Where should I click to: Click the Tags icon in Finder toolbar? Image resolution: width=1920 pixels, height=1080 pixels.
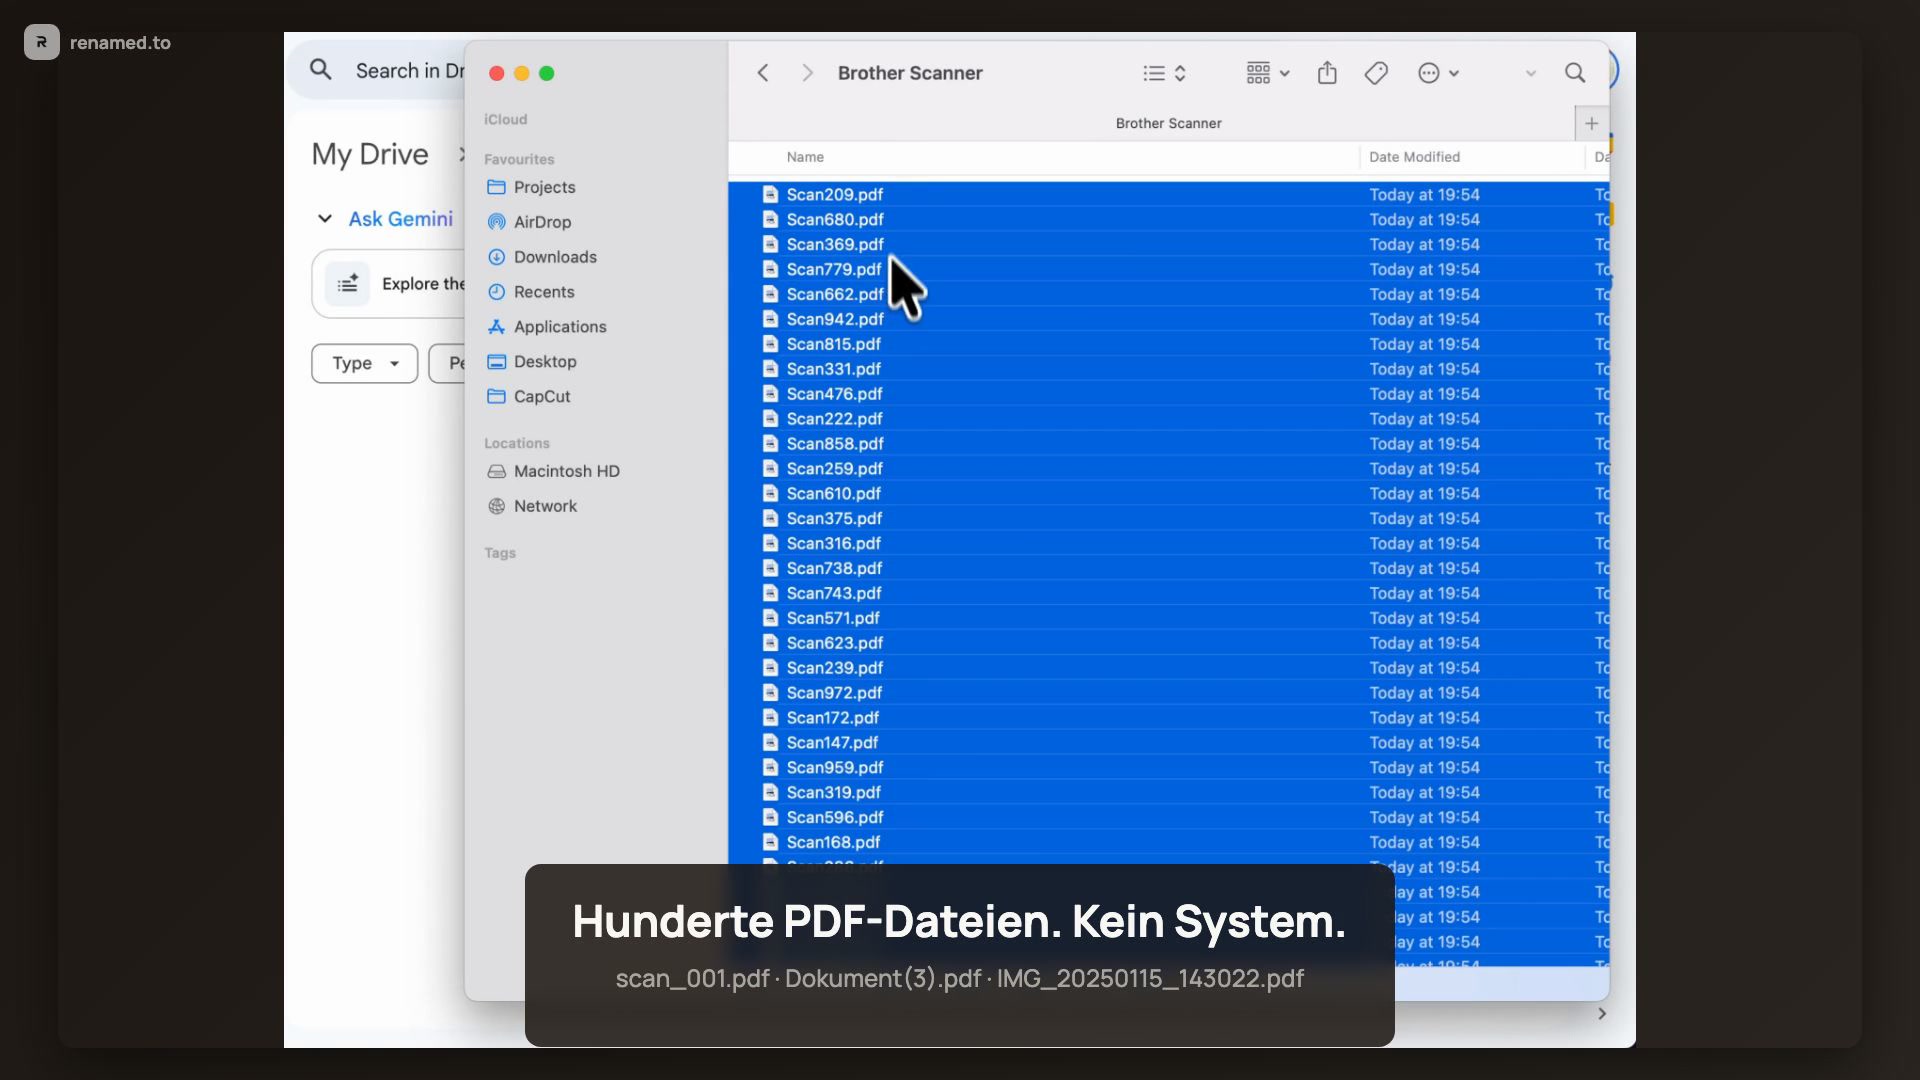point(1376,73)
